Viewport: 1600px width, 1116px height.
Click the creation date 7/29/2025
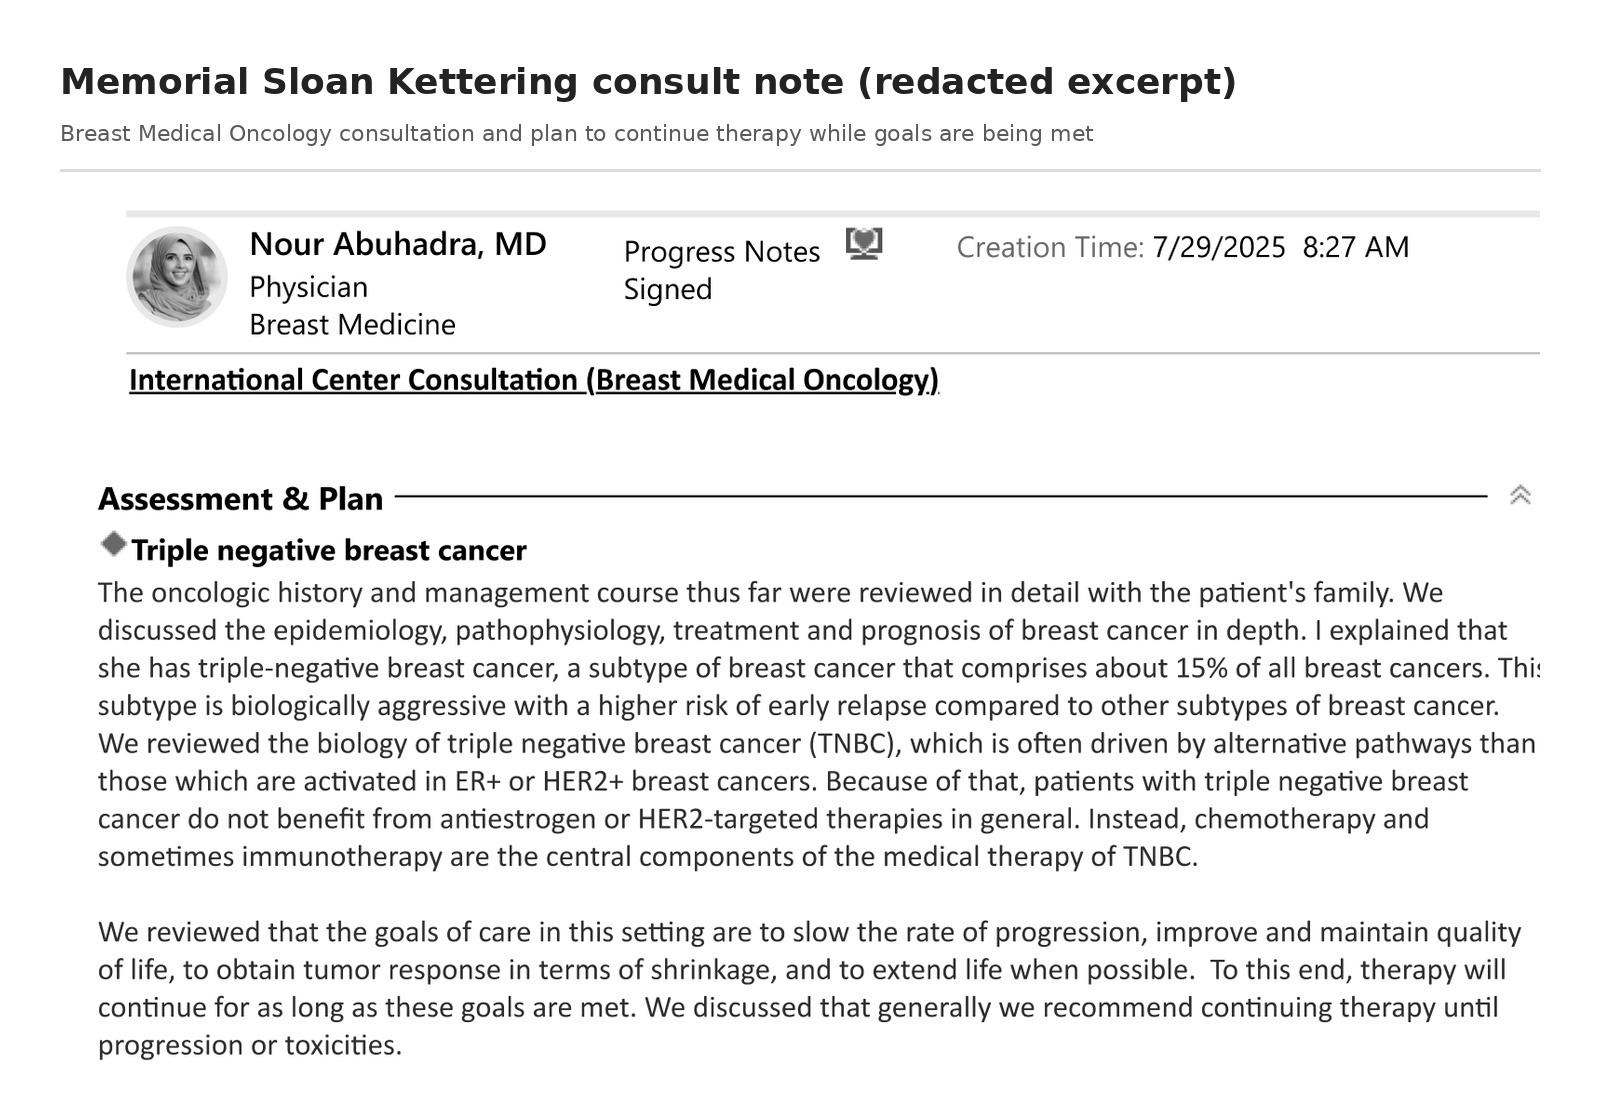click(x=1218, y=247)
